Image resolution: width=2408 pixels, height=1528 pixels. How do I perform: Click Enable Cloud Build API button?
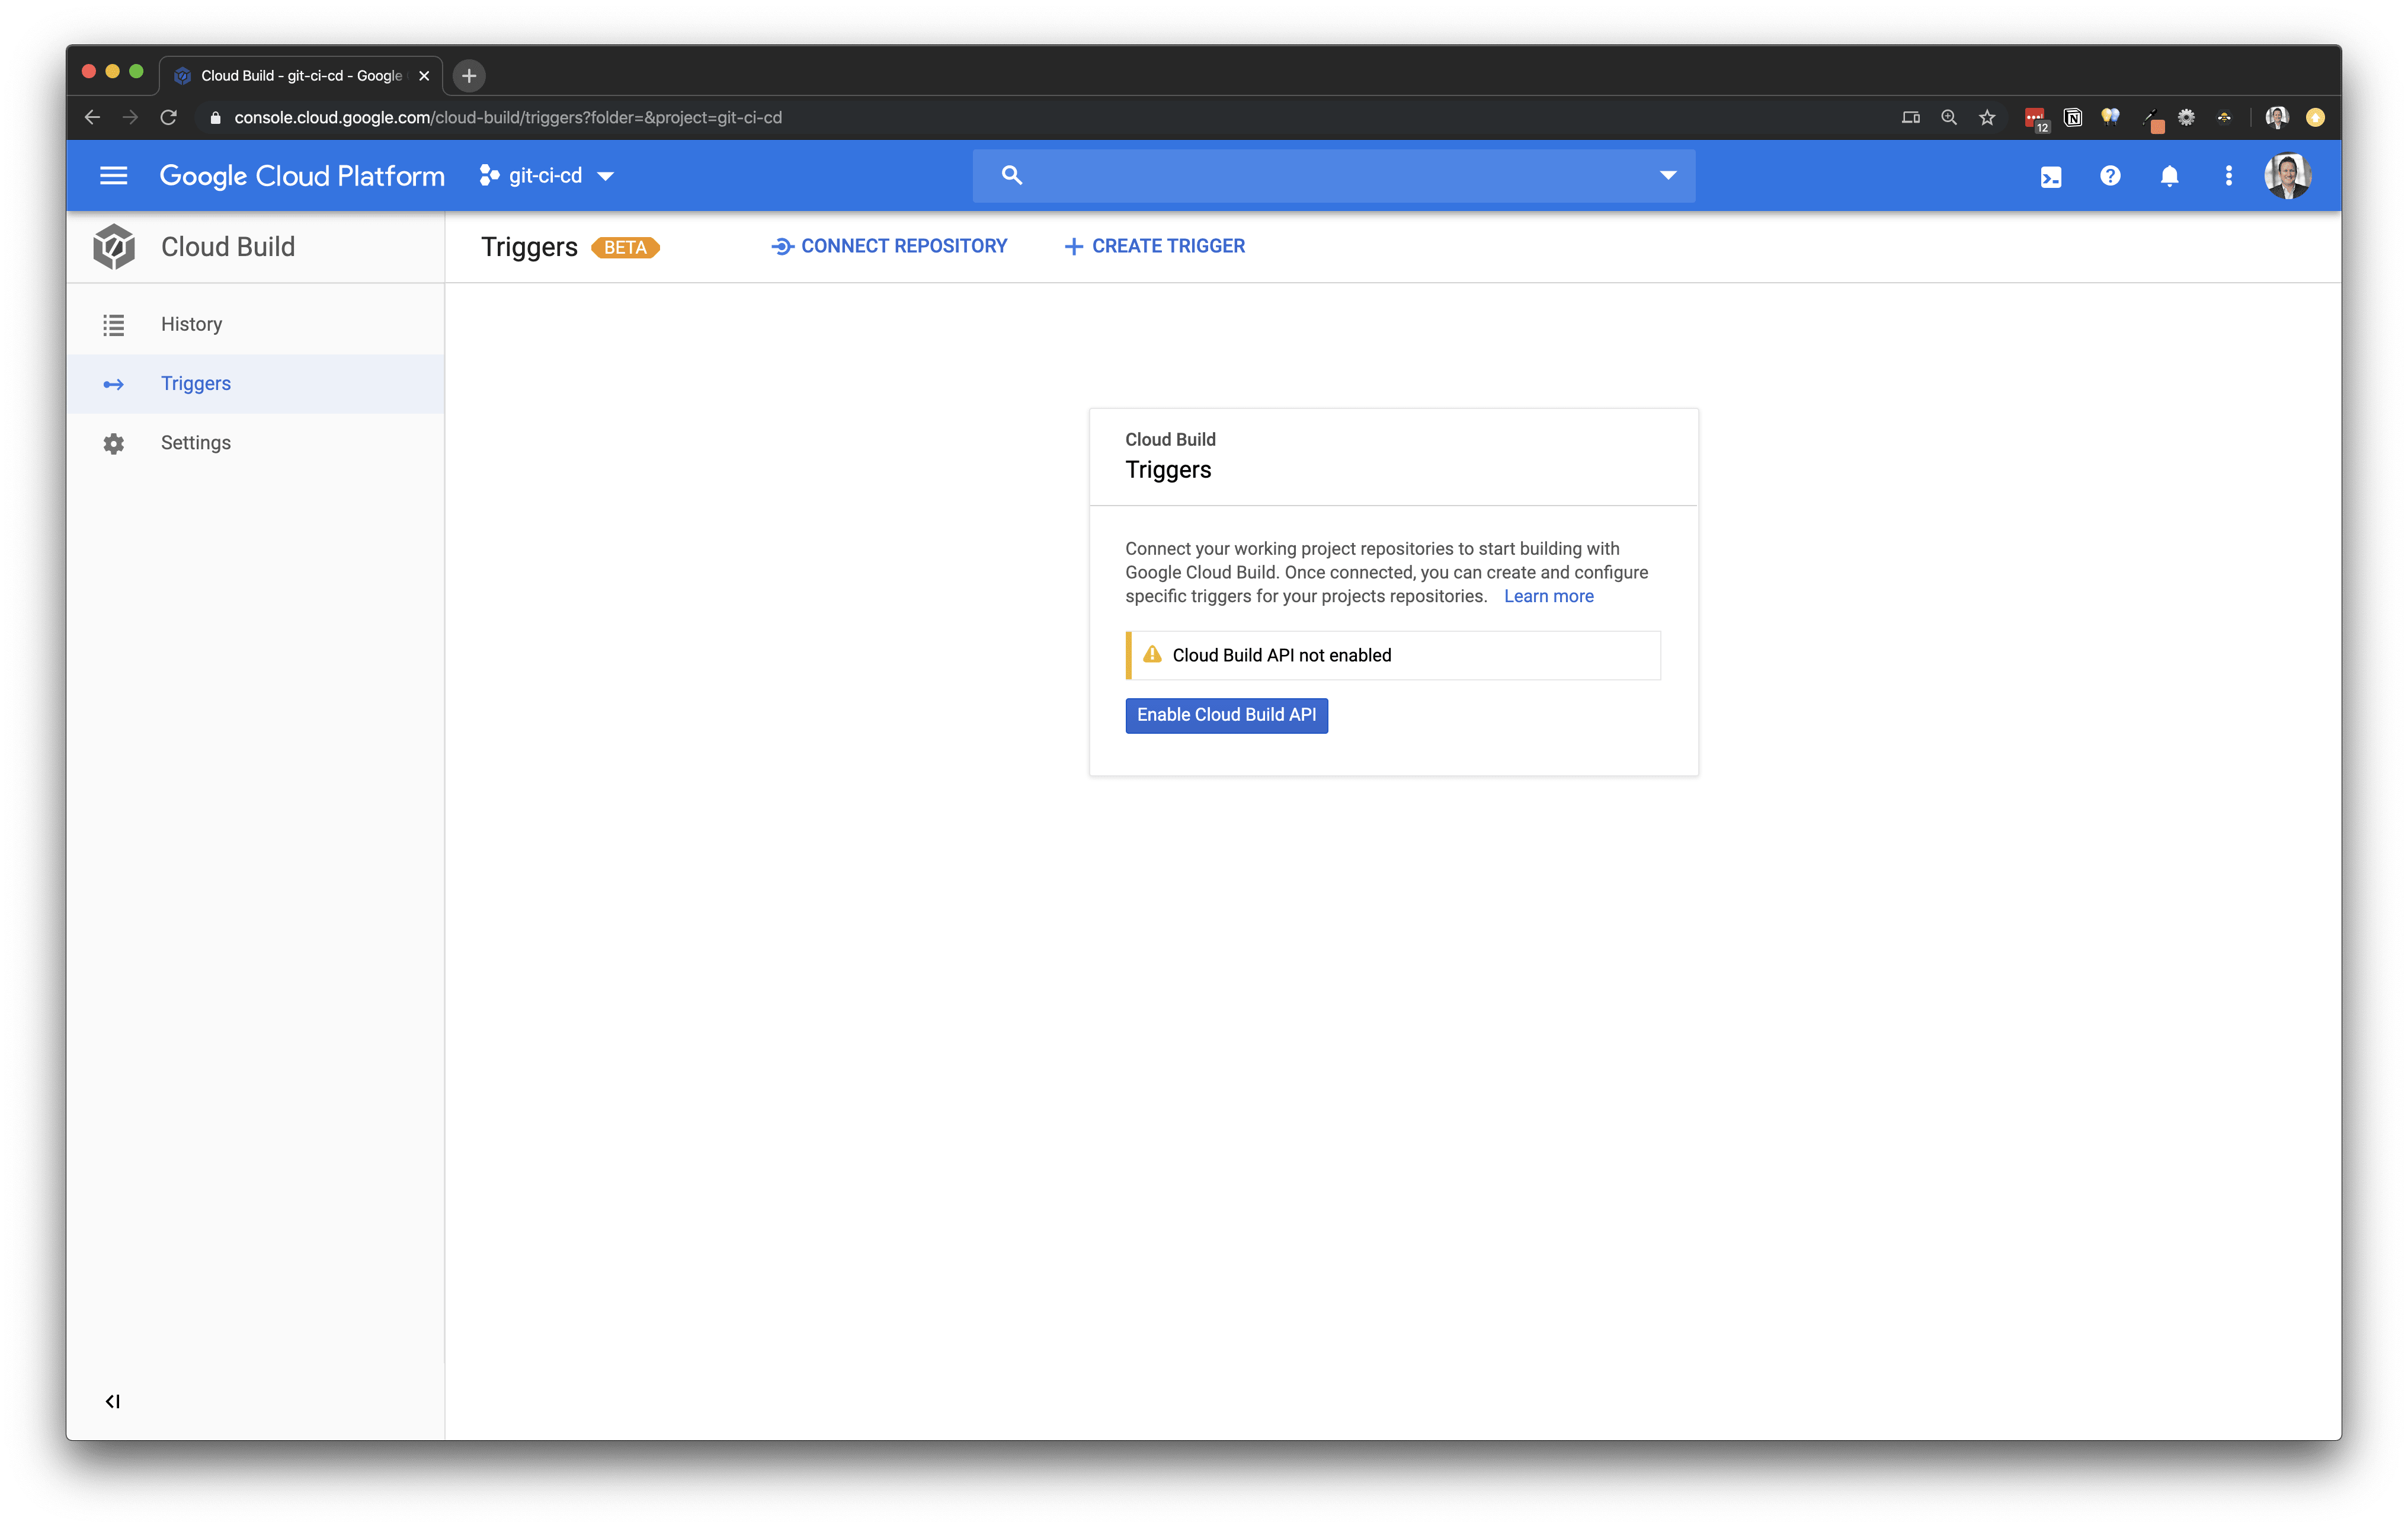pyautogui.click(x=1226, y=715)
